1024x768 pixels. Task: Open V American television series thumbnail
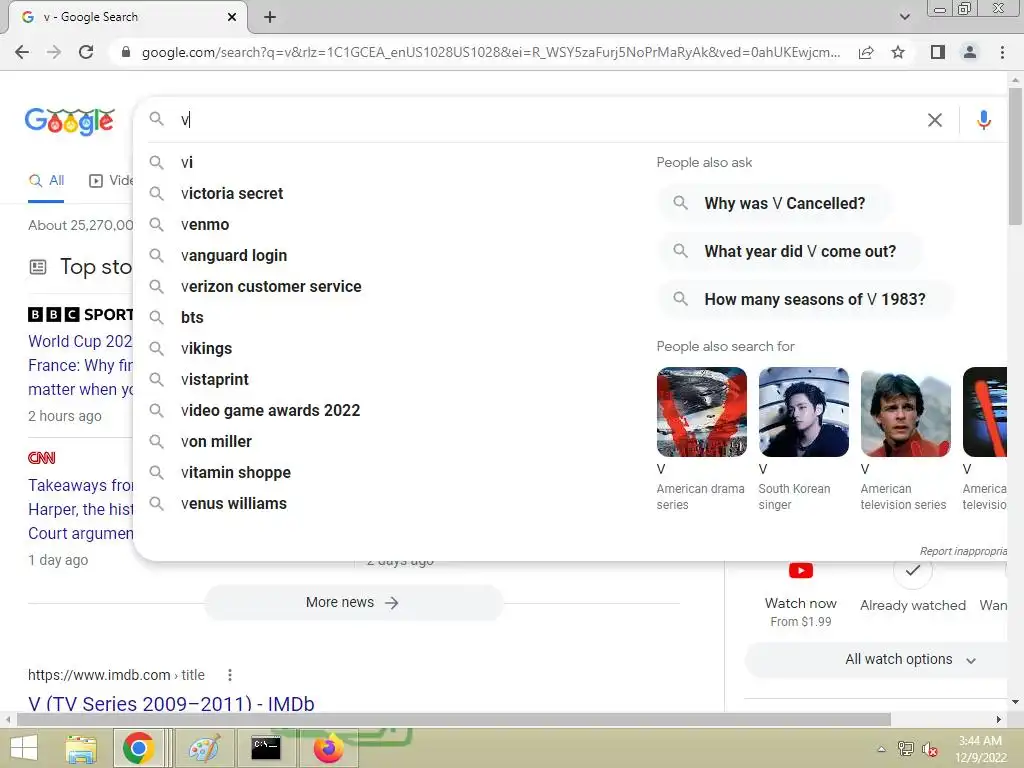click(905, 412)
